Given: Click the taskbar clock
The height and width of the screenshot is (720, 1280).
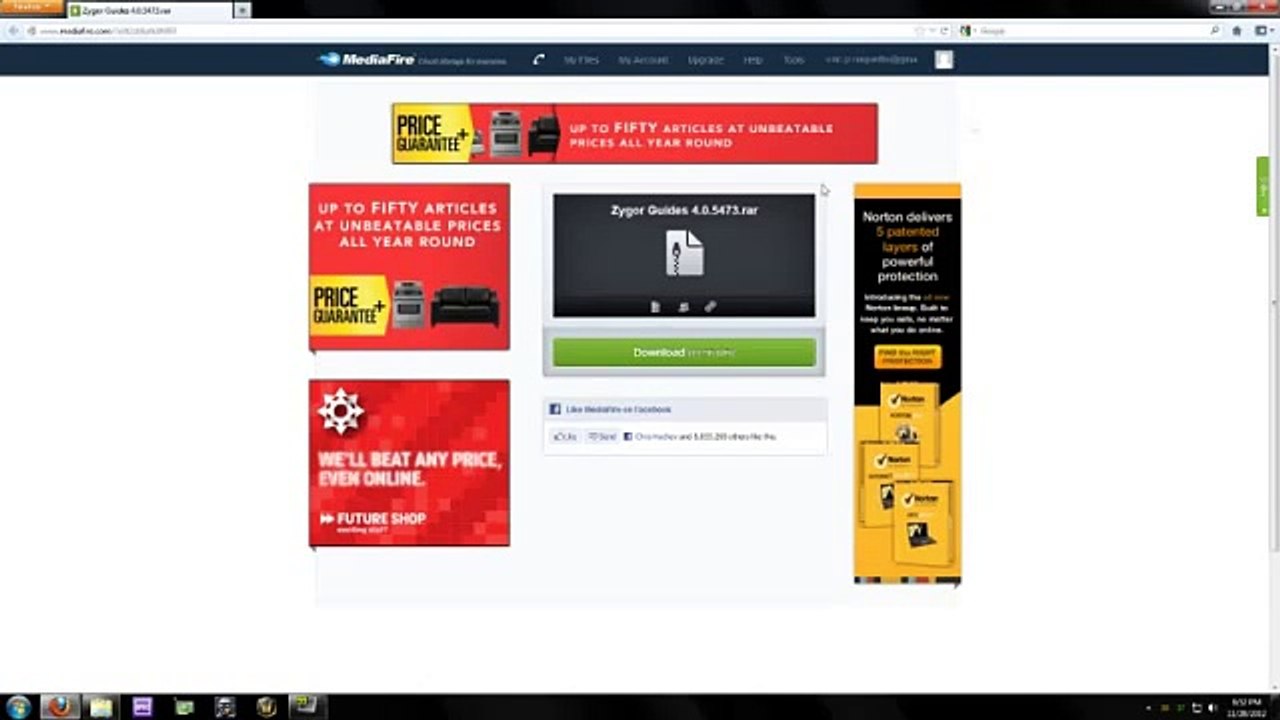Looking at the screenshot, I should click(1246, 707).
